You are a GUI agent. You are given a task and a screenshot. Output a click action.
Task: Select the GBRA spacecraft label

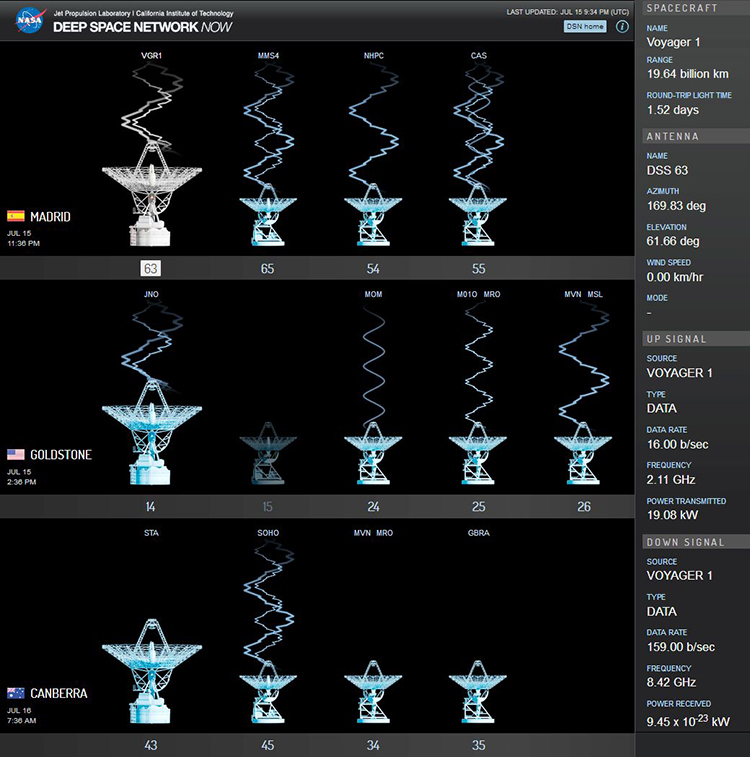point(479,533)
